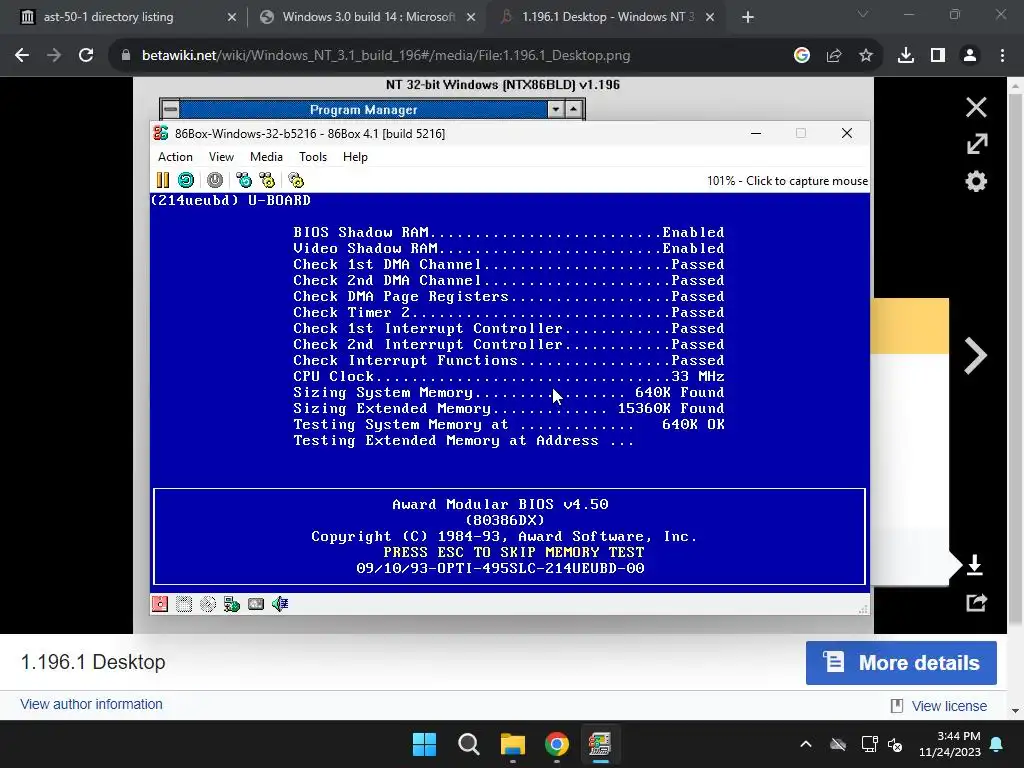Click the red floppy drive status icon
1024x768 pixels.
(x=160, y=604)
